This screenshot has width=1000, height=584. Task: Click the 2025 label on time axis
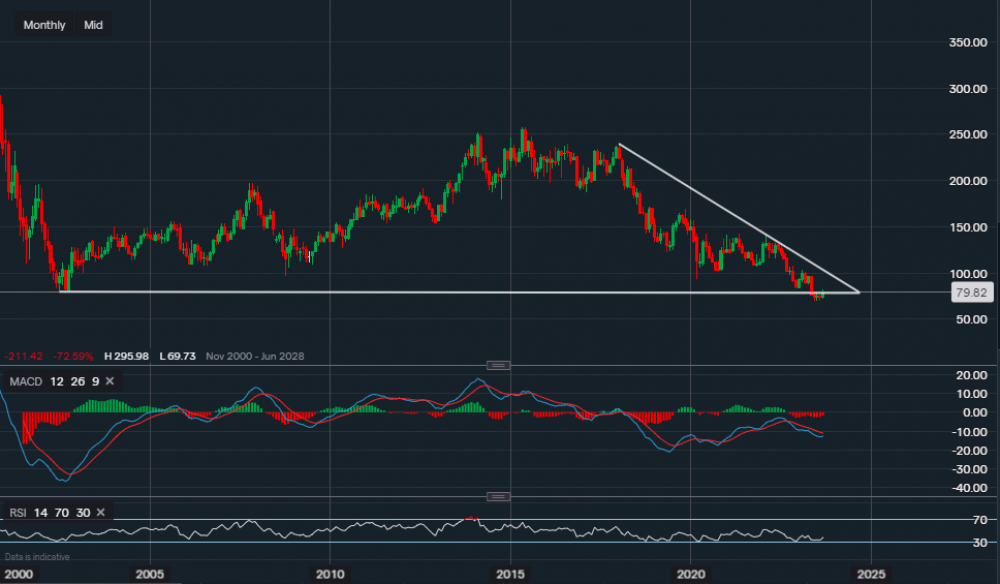(x=870, y=574)
